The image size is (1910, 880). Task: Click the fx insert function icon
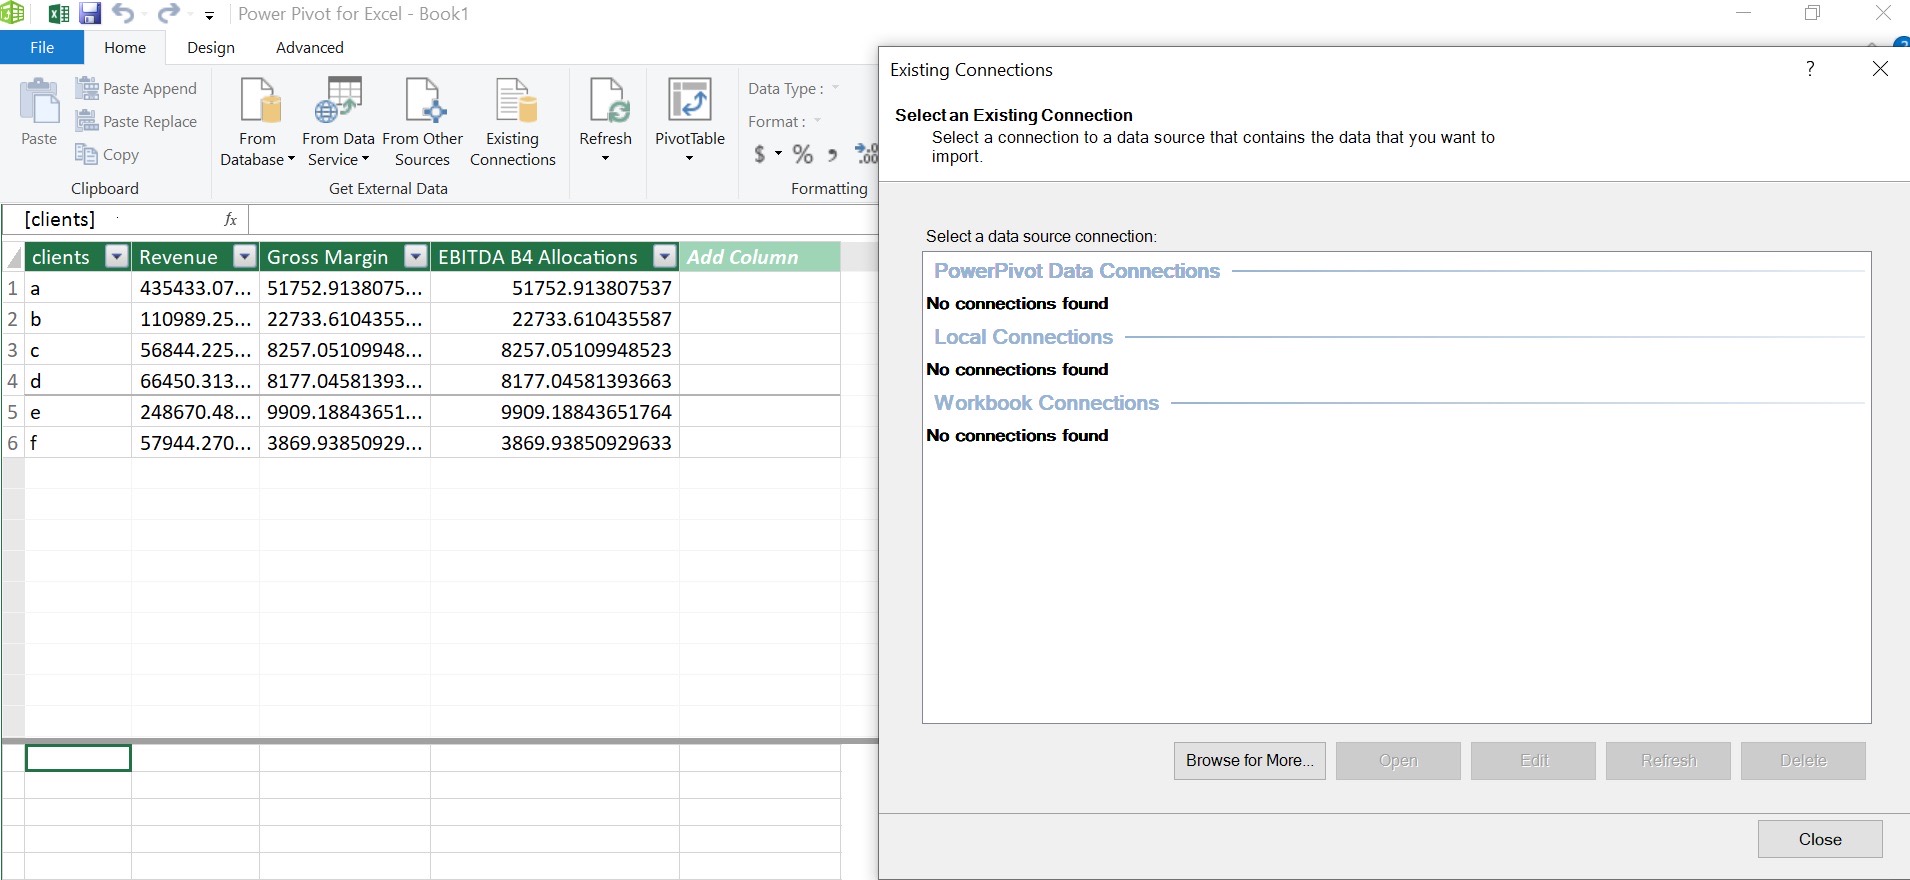(230, 219)
